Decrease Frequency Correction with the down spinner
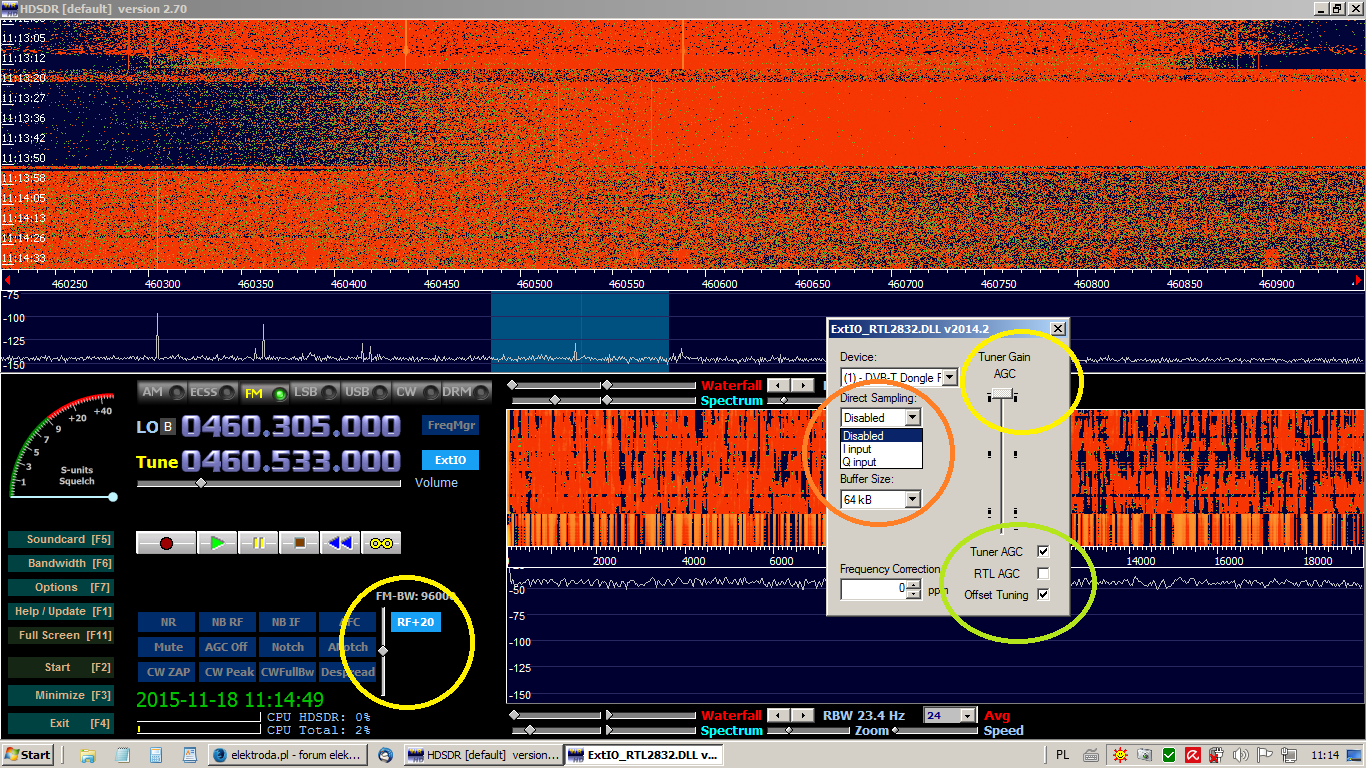 point(913,594)
